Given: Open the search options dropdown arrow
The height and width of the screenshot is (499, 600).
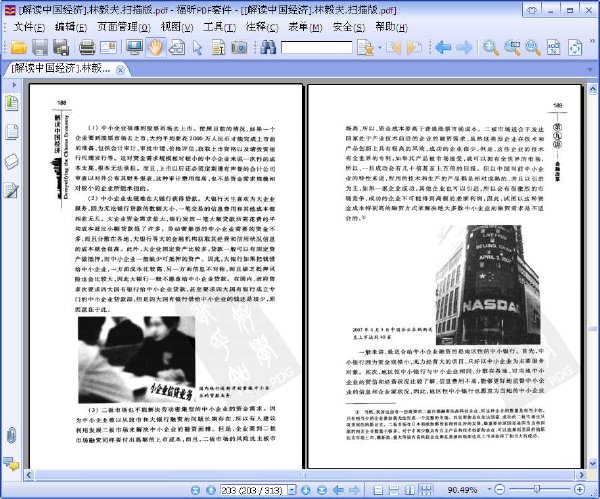Looking at the screenshot, I should (x=380, y=48).
